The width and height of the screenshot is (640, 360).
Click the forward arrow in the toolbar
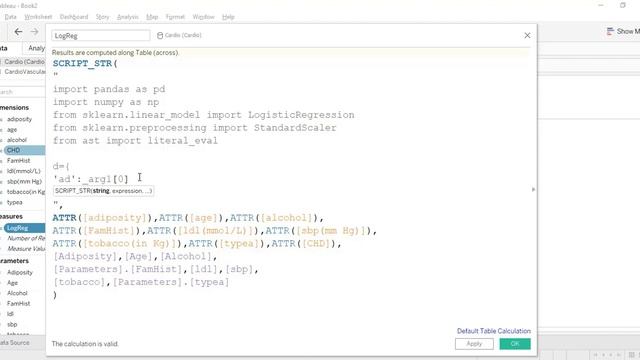click(35, 31)
